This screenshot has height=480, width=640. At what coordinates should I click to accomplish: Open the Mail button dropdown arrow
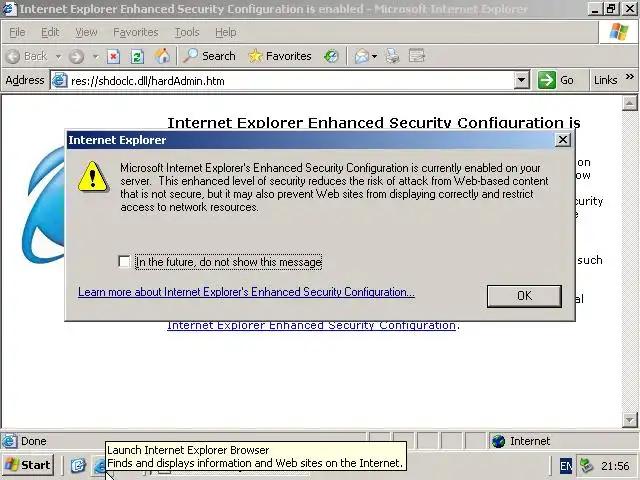pyautogui.click(x=374, y=56)
